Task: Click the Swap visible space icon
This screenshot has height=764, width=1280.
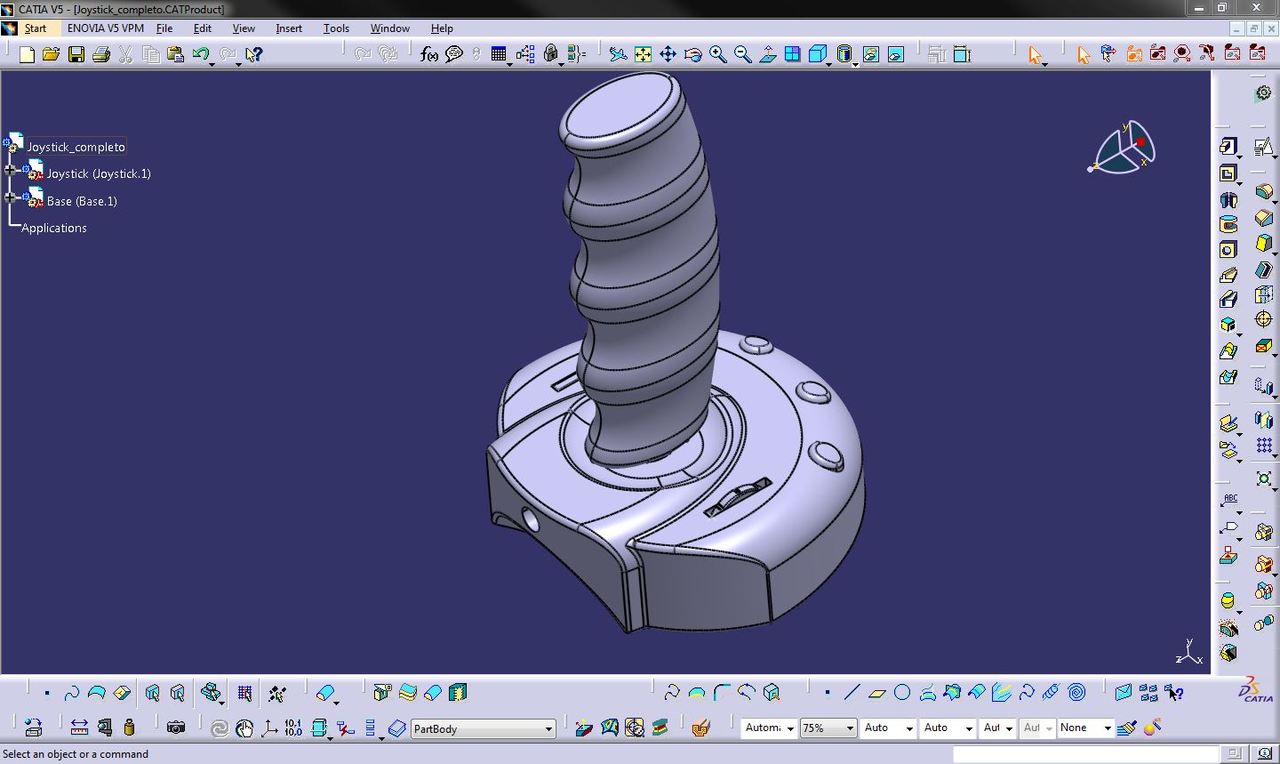Action: tap(896, 54)
